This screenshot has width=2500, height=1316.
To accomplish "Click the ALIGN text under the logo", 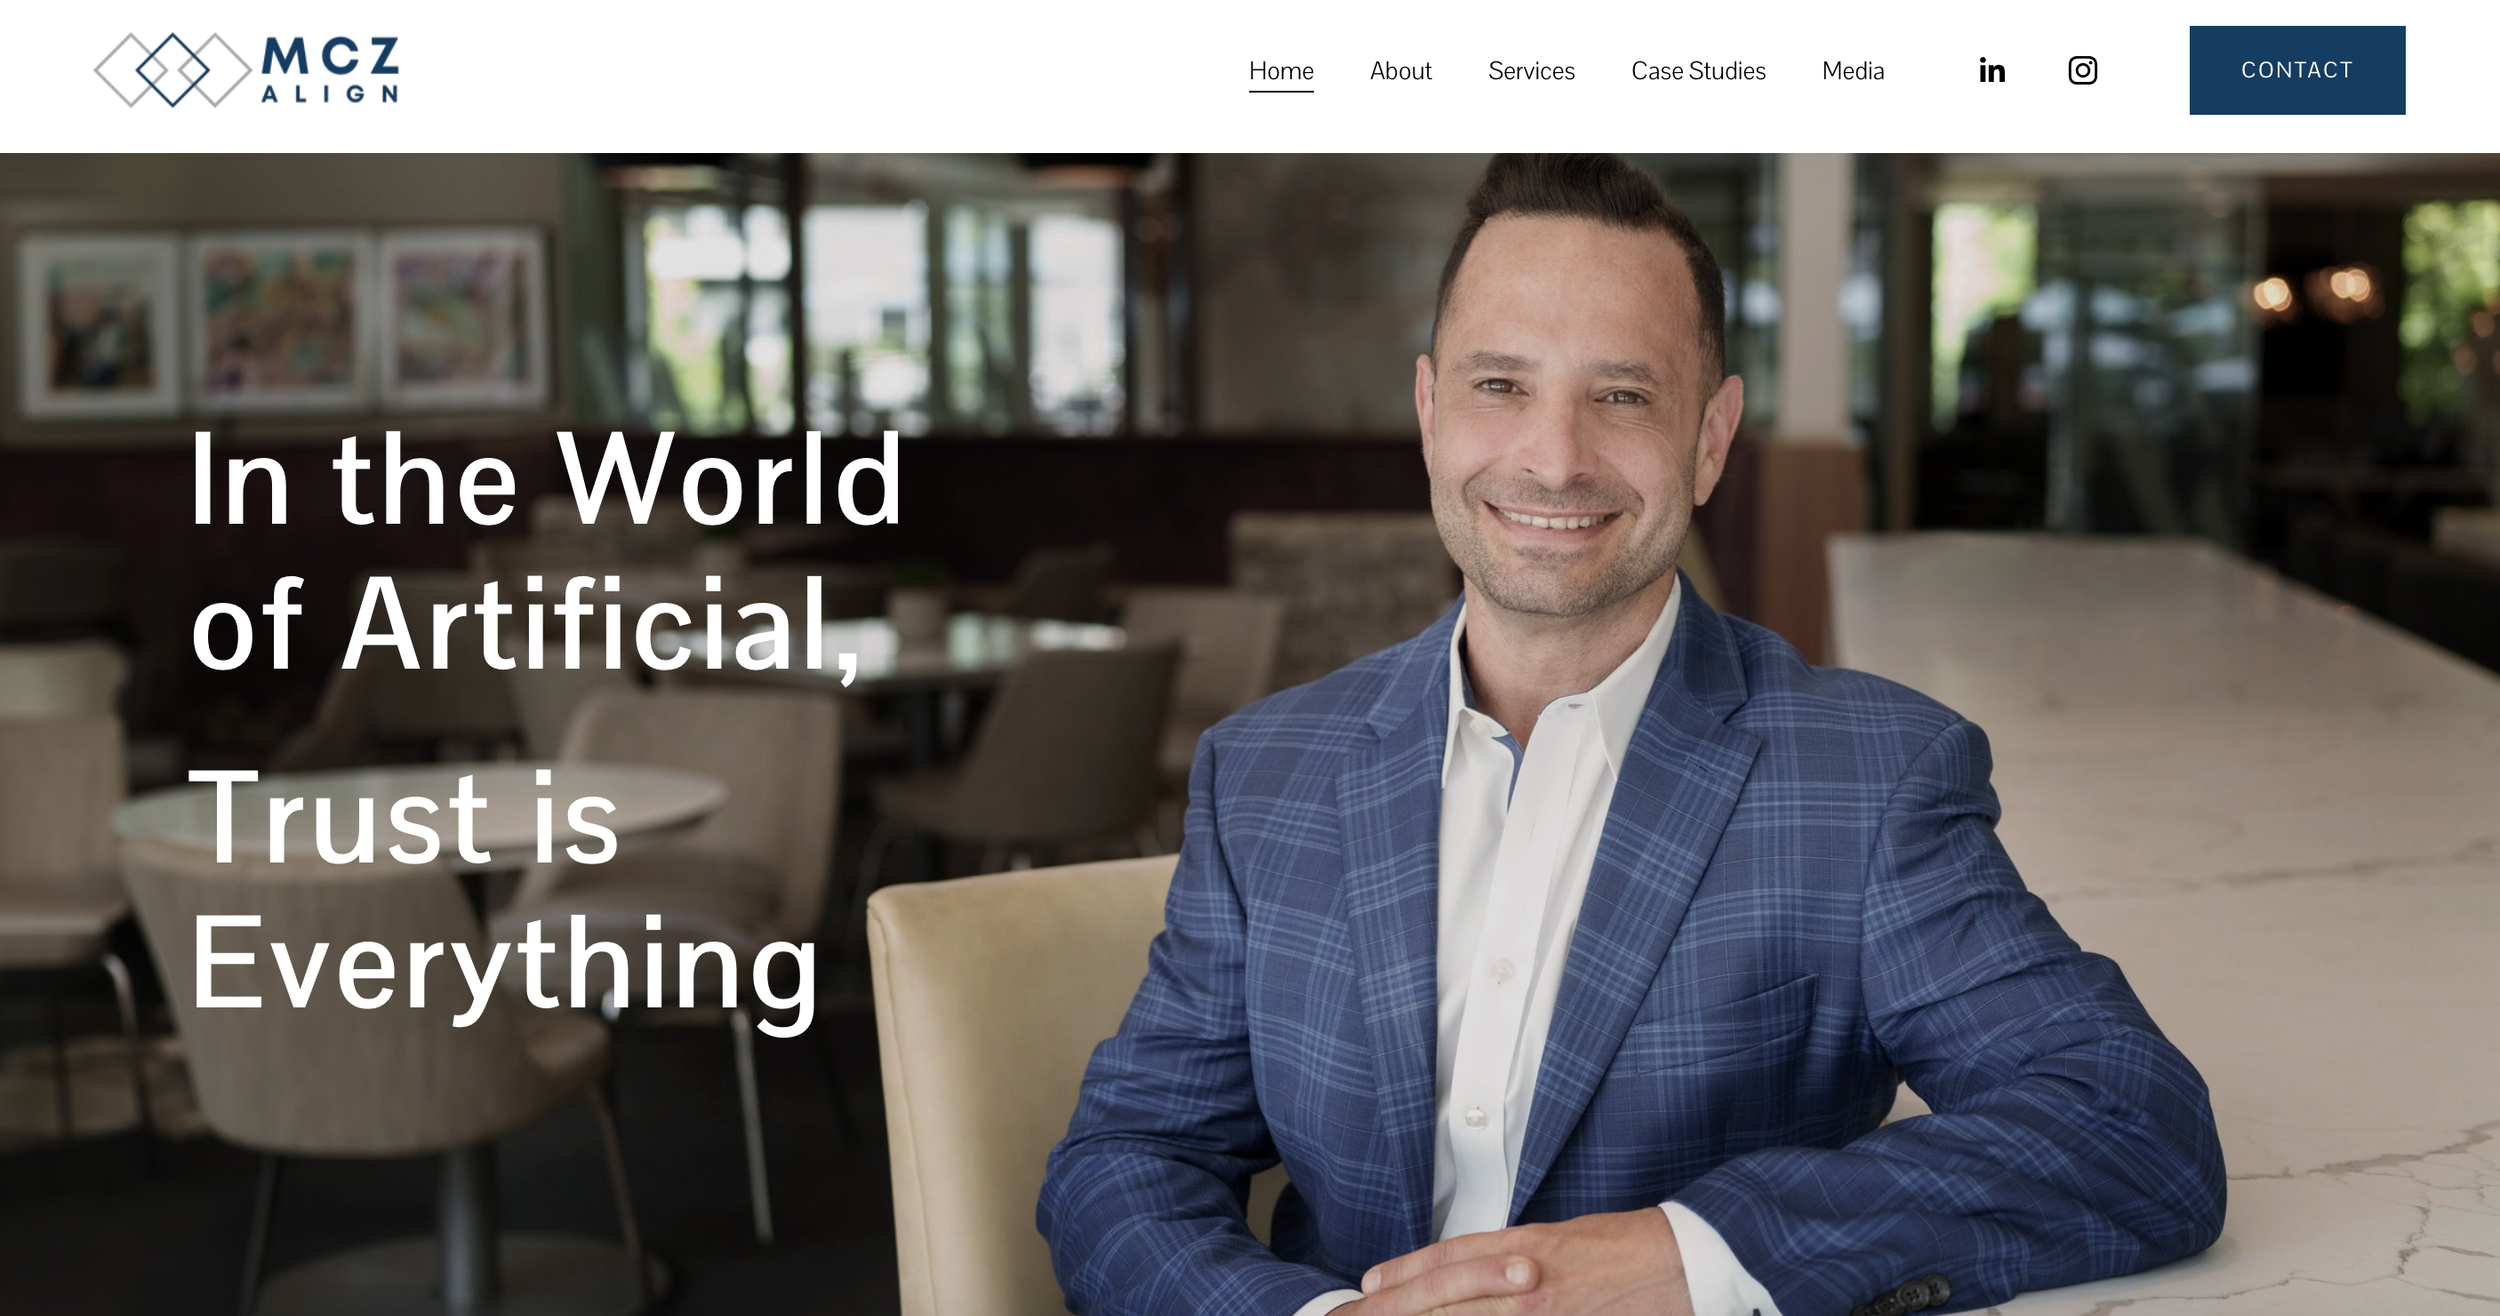I will (330, 94).
